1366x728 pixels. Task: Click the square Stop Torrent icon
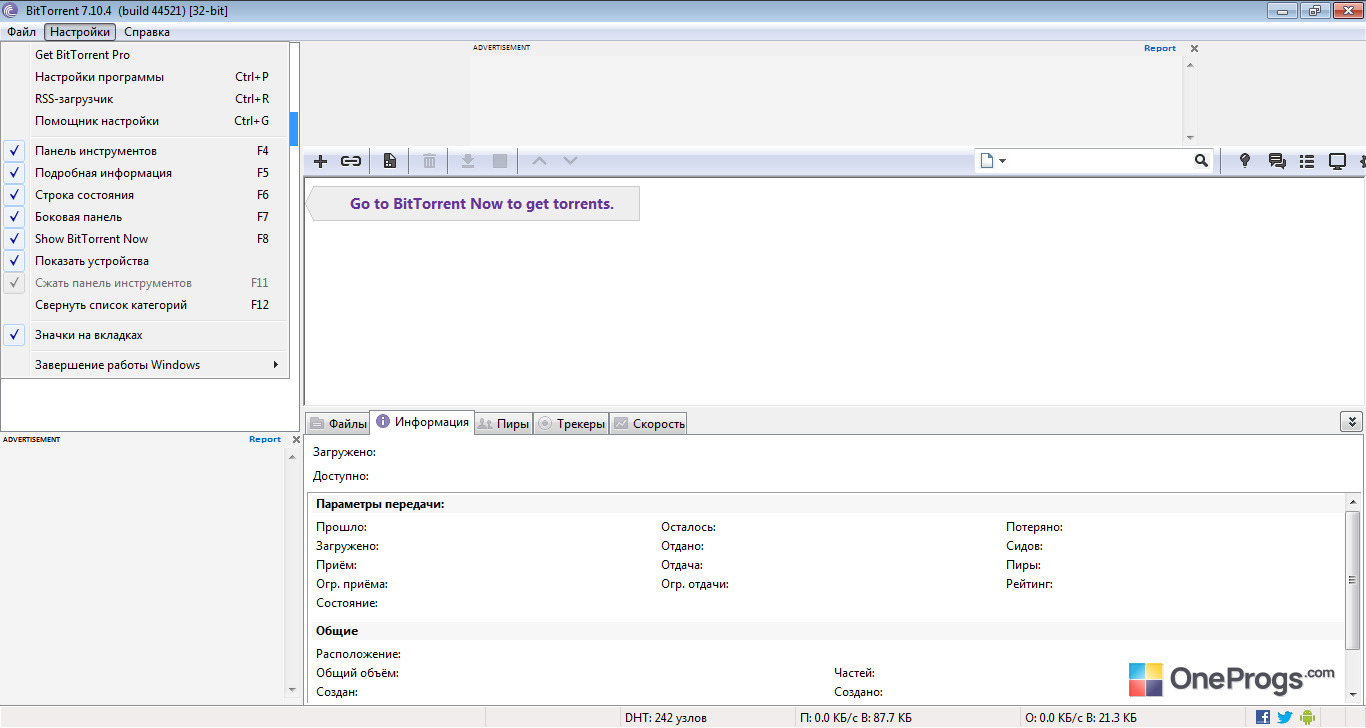500,161
